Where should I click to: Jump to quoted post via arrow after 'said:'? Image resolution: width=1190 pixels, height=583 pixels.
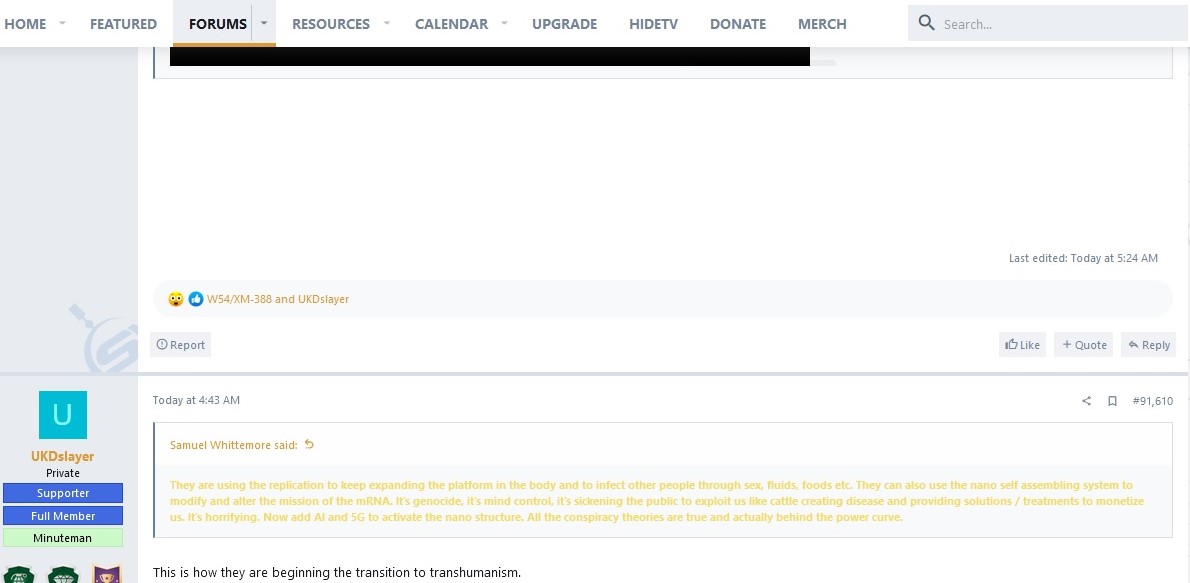coord(309,445)
